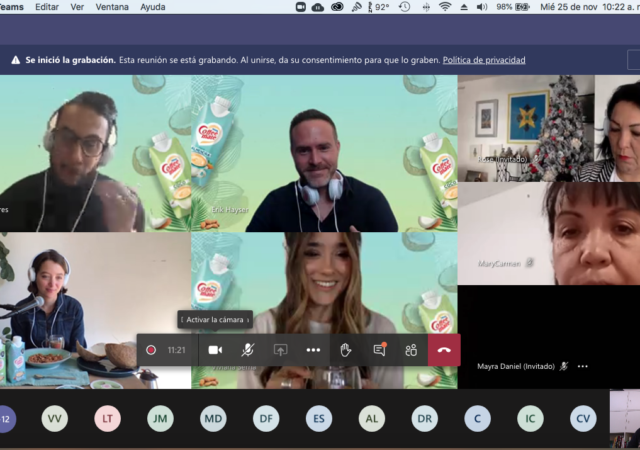Open the share screen tray
This screenshot has width=640, height=450.
pyautogui.click(x=280, y=350)
